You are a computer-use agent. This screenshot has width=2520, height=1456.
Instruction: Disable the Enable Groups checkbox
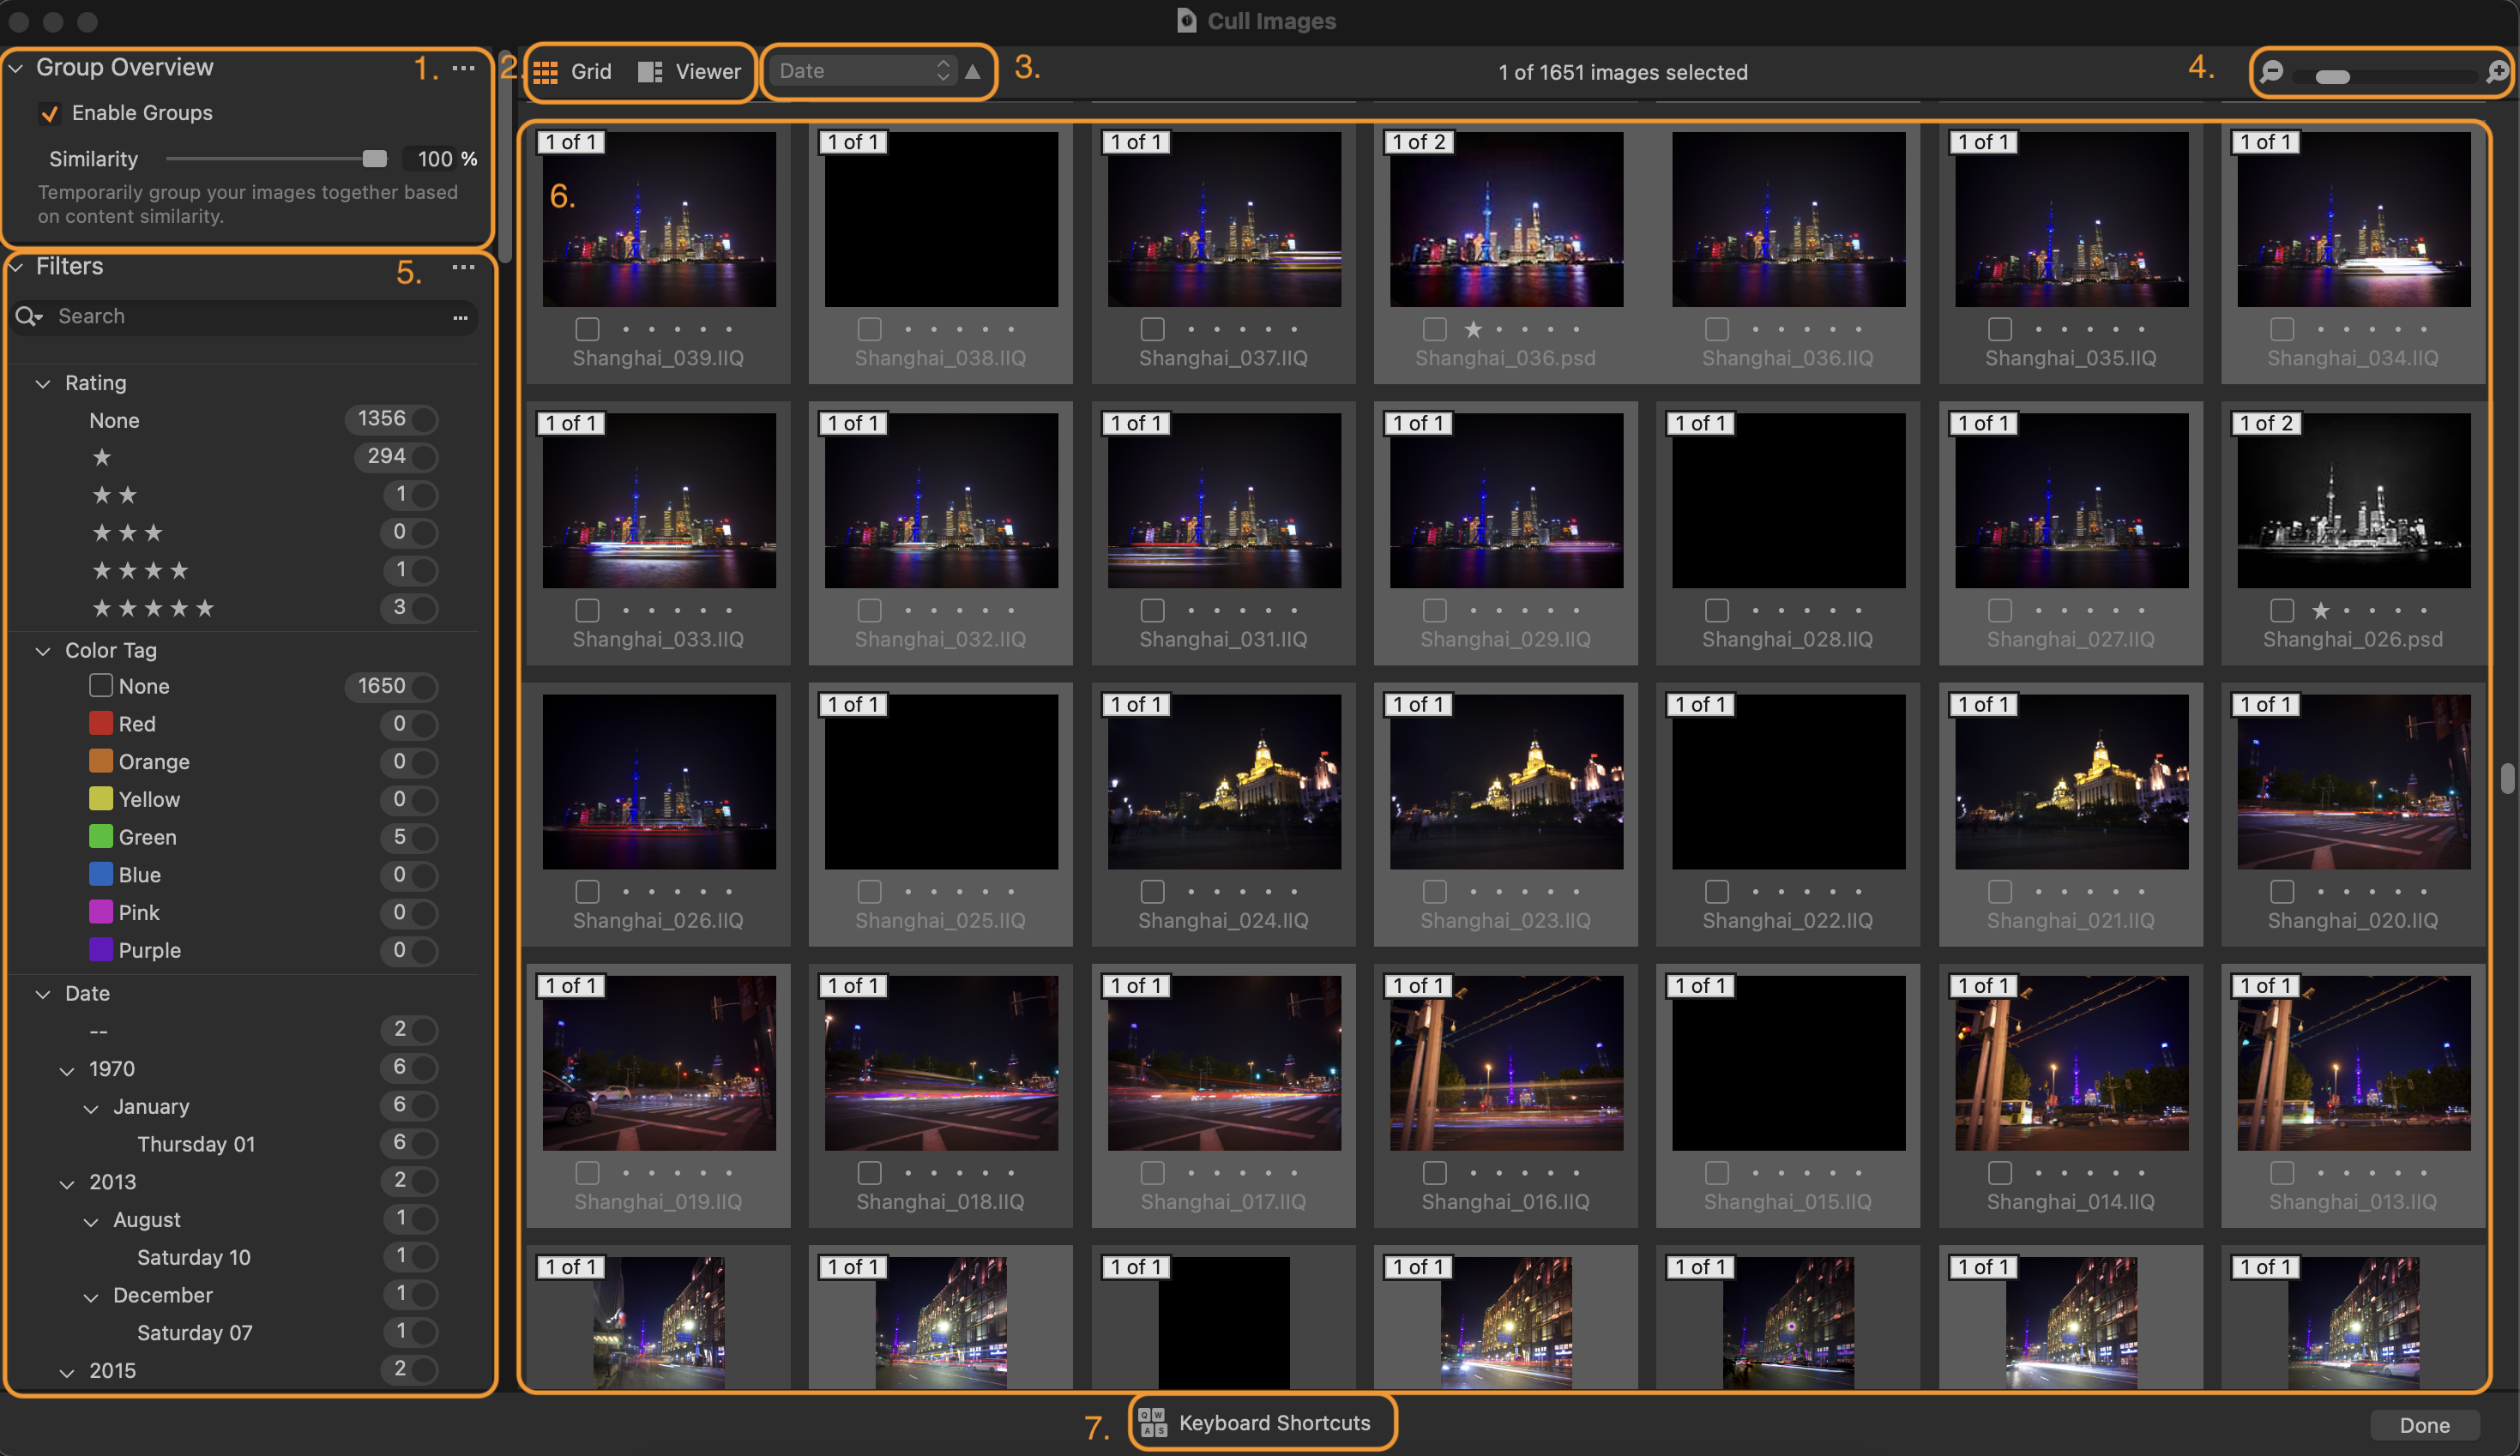(x=49, y=113)
